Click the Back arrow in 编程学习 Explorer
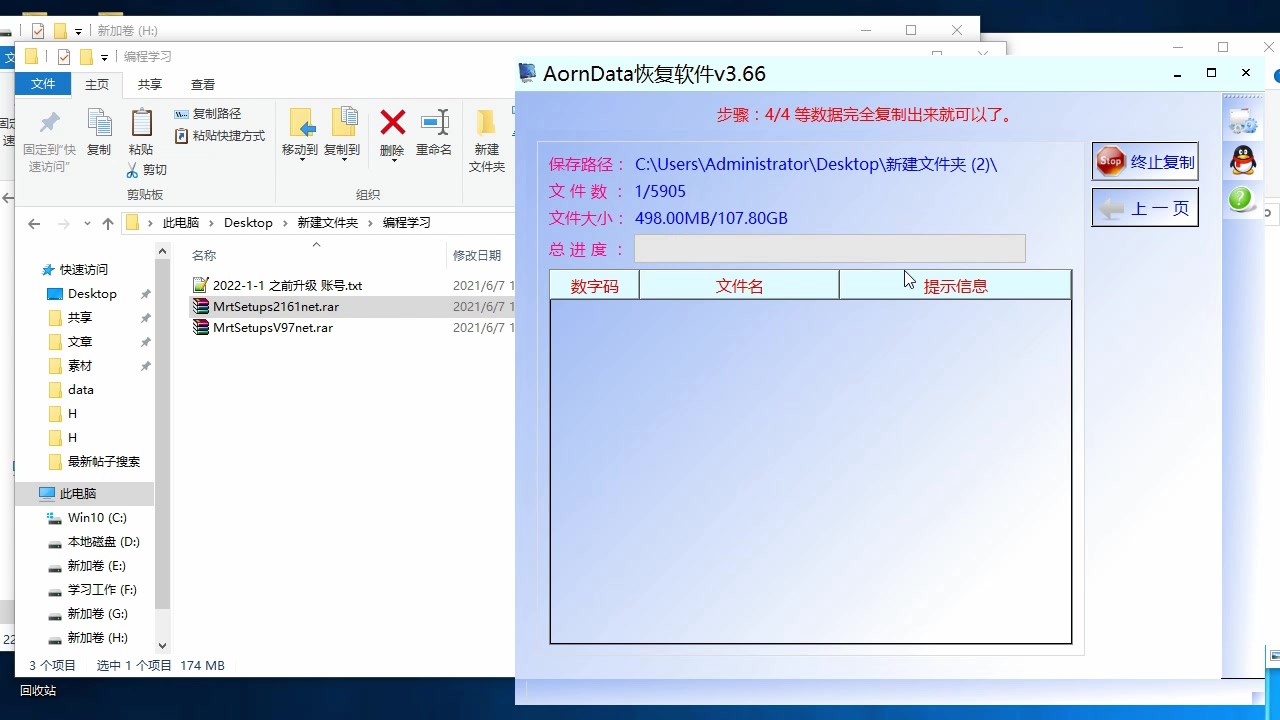The width and height of the screenshot is (1280, 720). pos(34,223)
